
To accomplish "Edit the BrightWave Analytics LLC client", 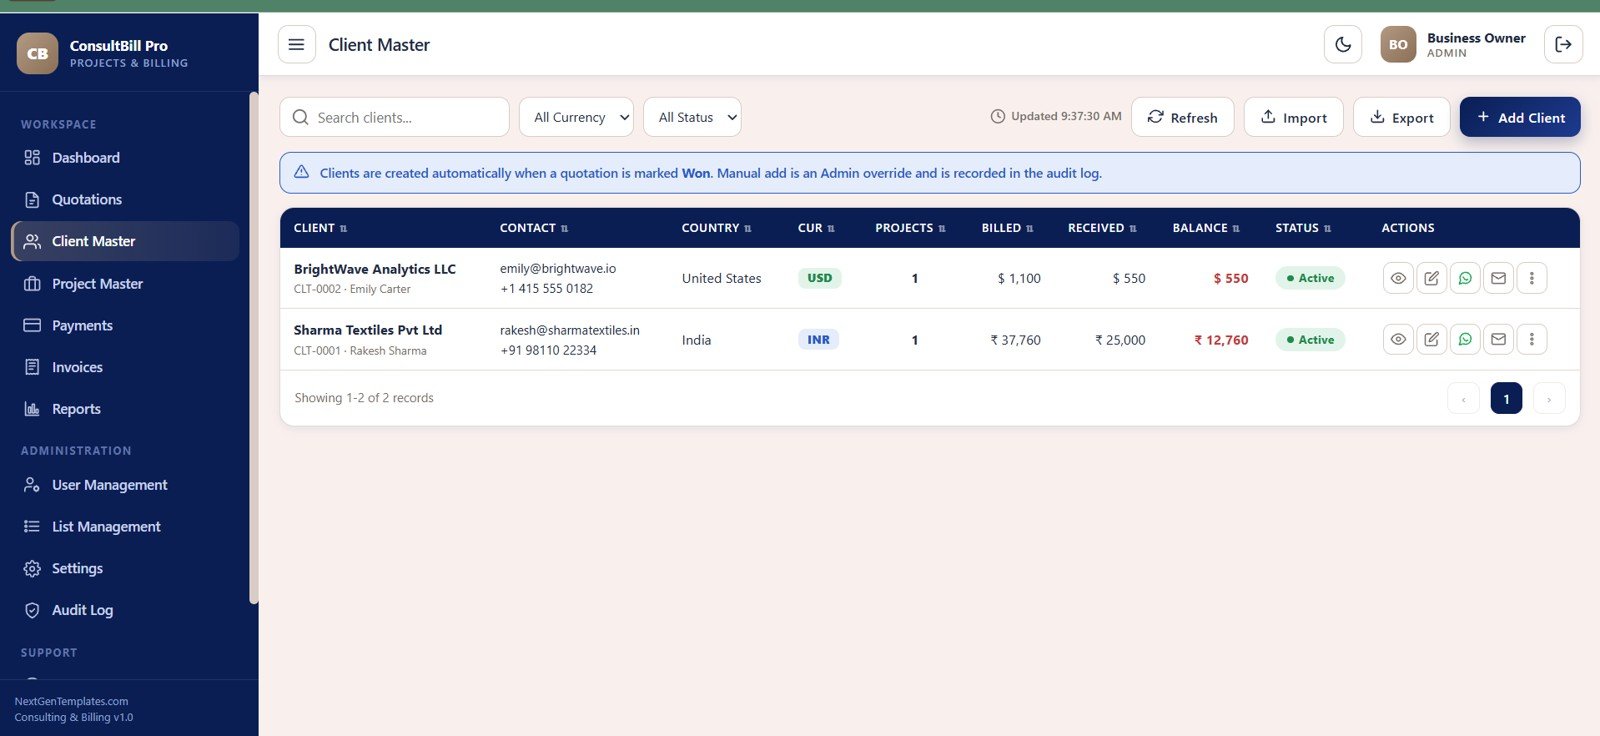I will [1431, 278].
